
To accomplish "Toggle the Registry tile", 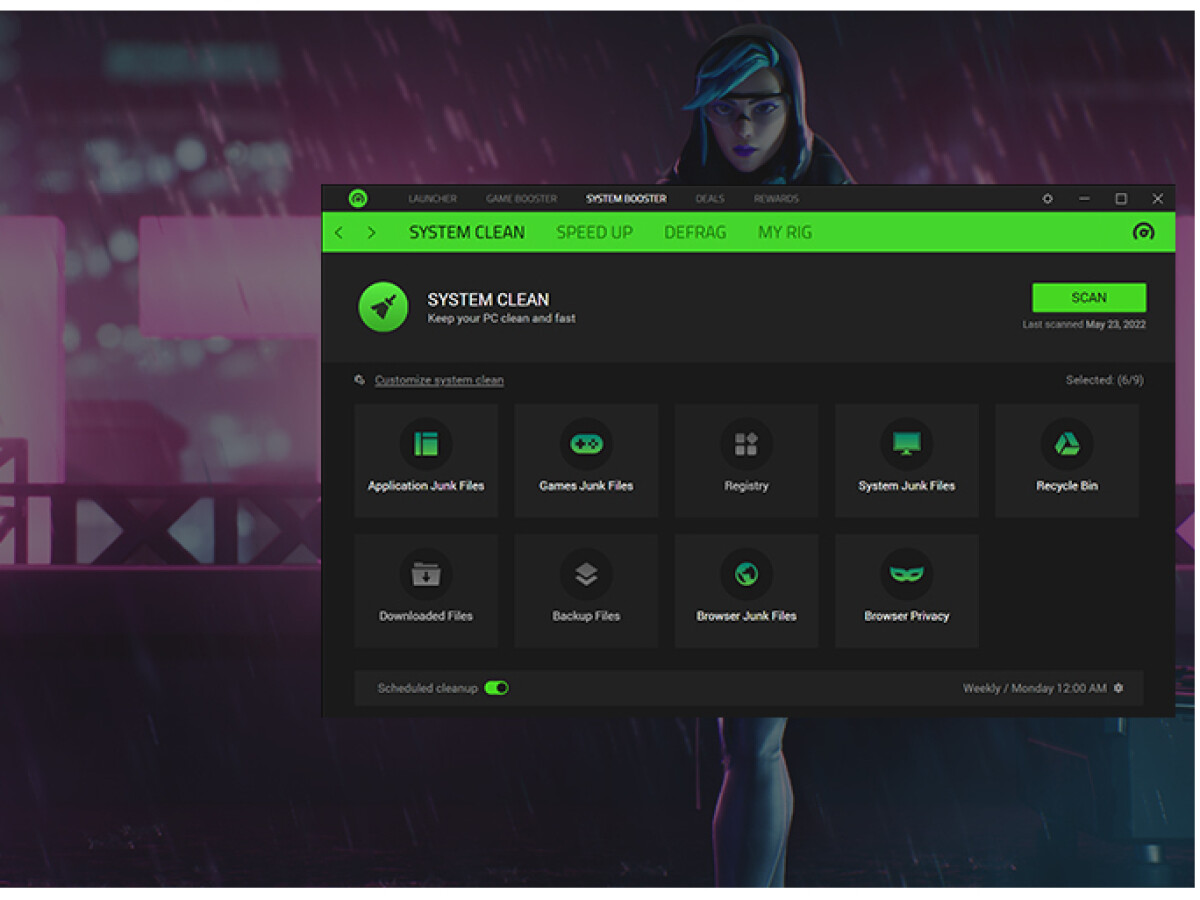I will click(746, 460).
